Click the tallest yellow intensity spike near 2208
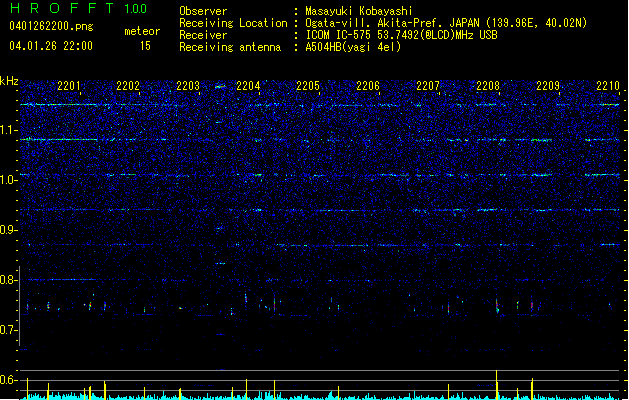The height and width of the screenshot is (400, 629). (x=497, y=385)
